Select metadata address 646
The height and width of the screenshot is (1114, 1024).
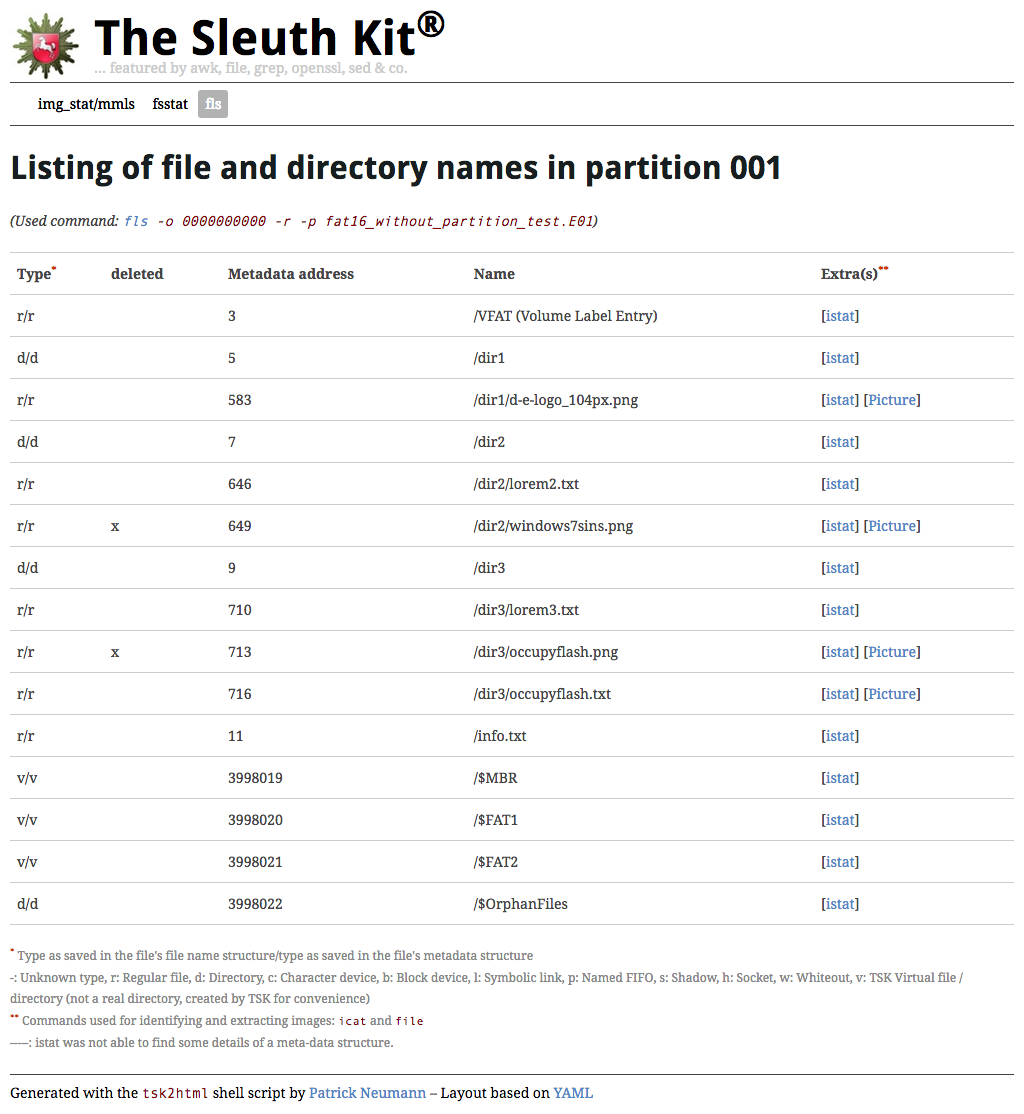(x=239, y=484)
